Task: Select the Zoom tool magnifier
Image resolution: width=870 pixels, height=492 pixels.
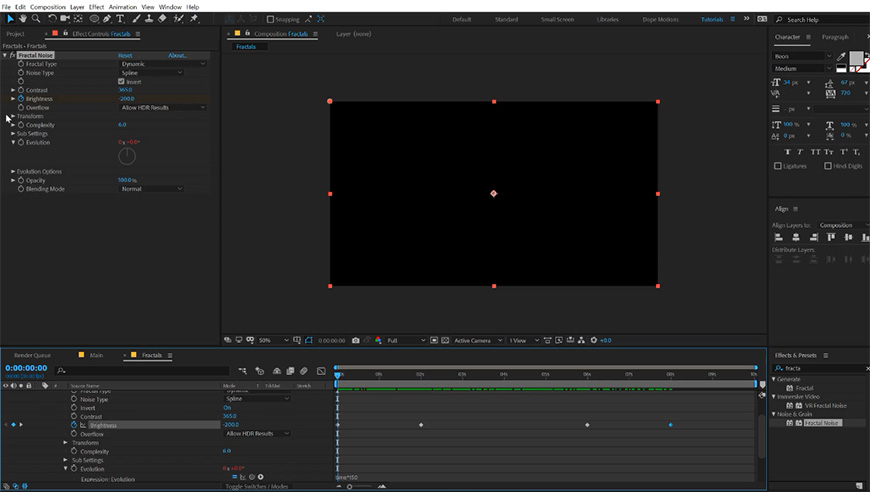Action: point(35,18)
